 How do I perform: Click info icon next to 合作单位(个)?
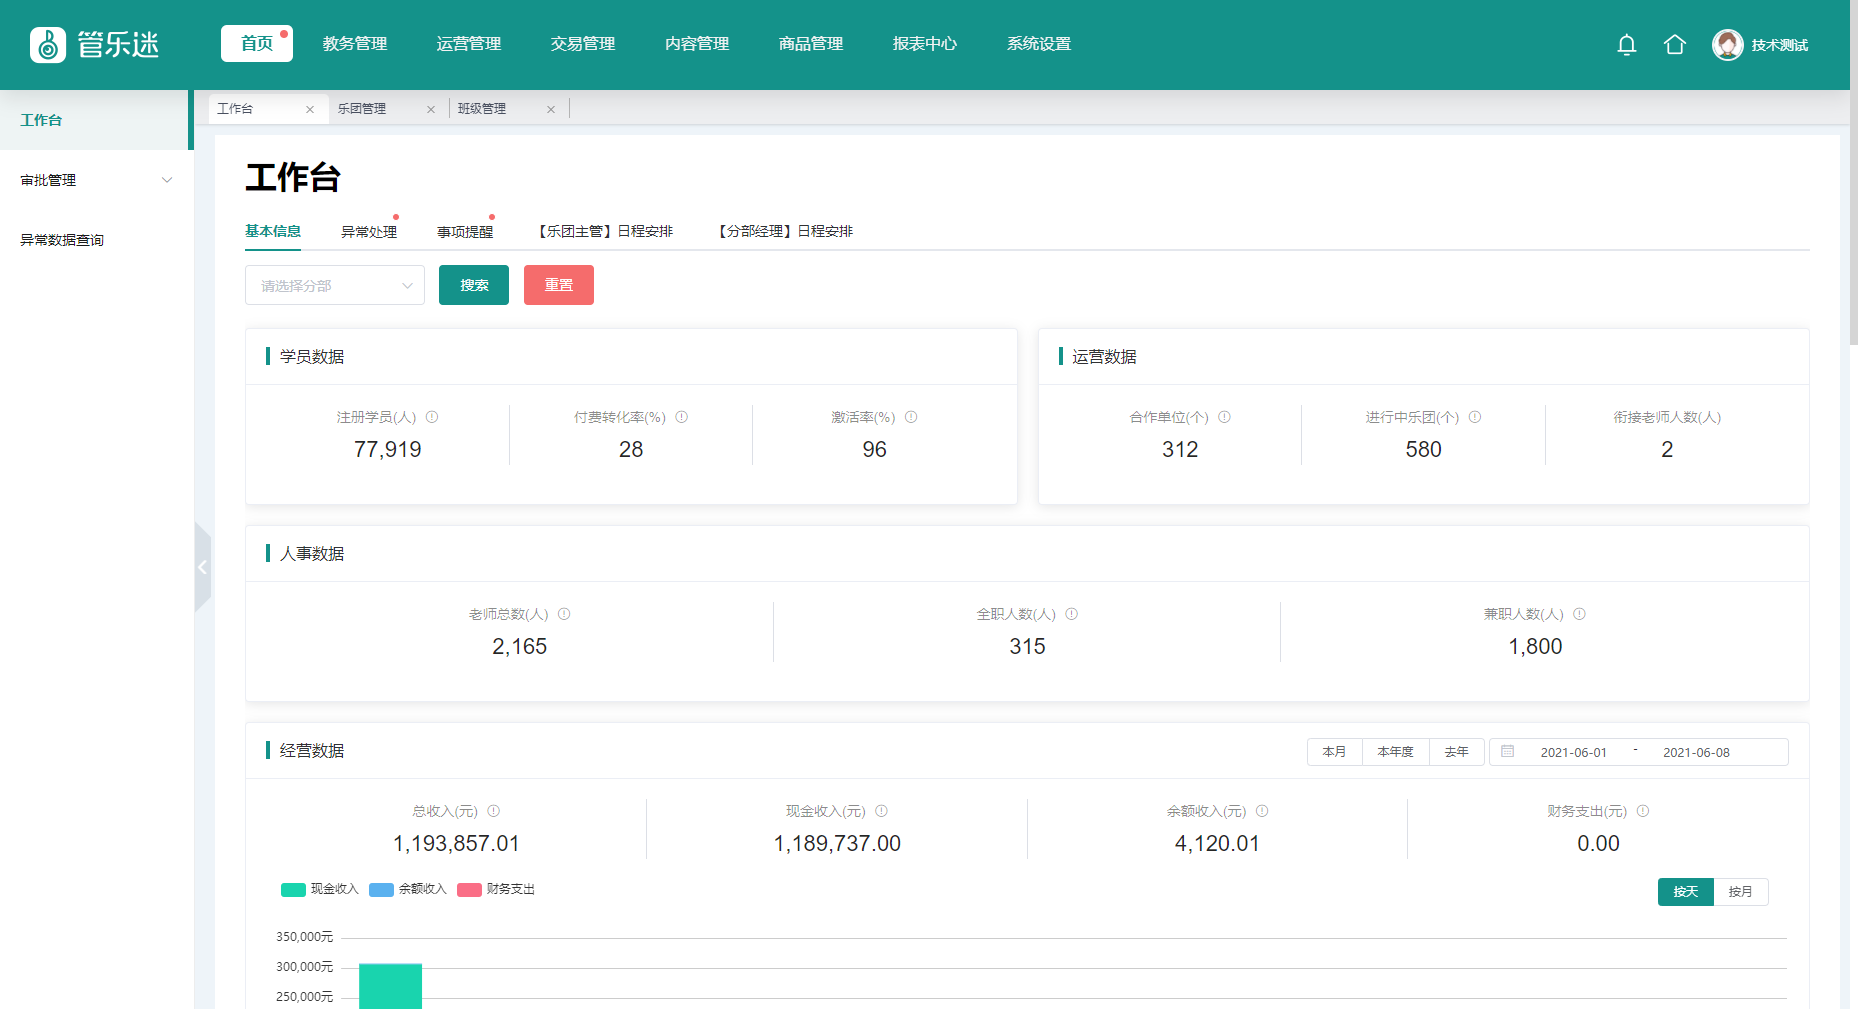[x=1224, y=417]
